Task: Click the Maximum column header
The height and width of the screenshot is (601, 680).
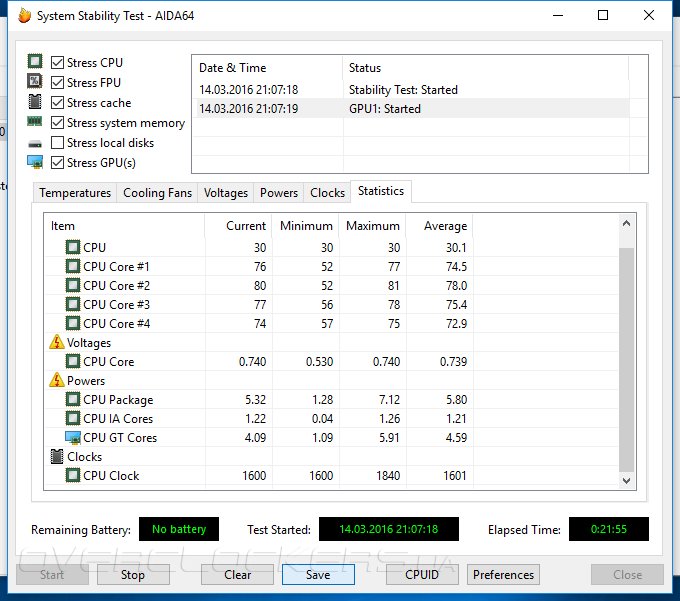Action: 372,226
